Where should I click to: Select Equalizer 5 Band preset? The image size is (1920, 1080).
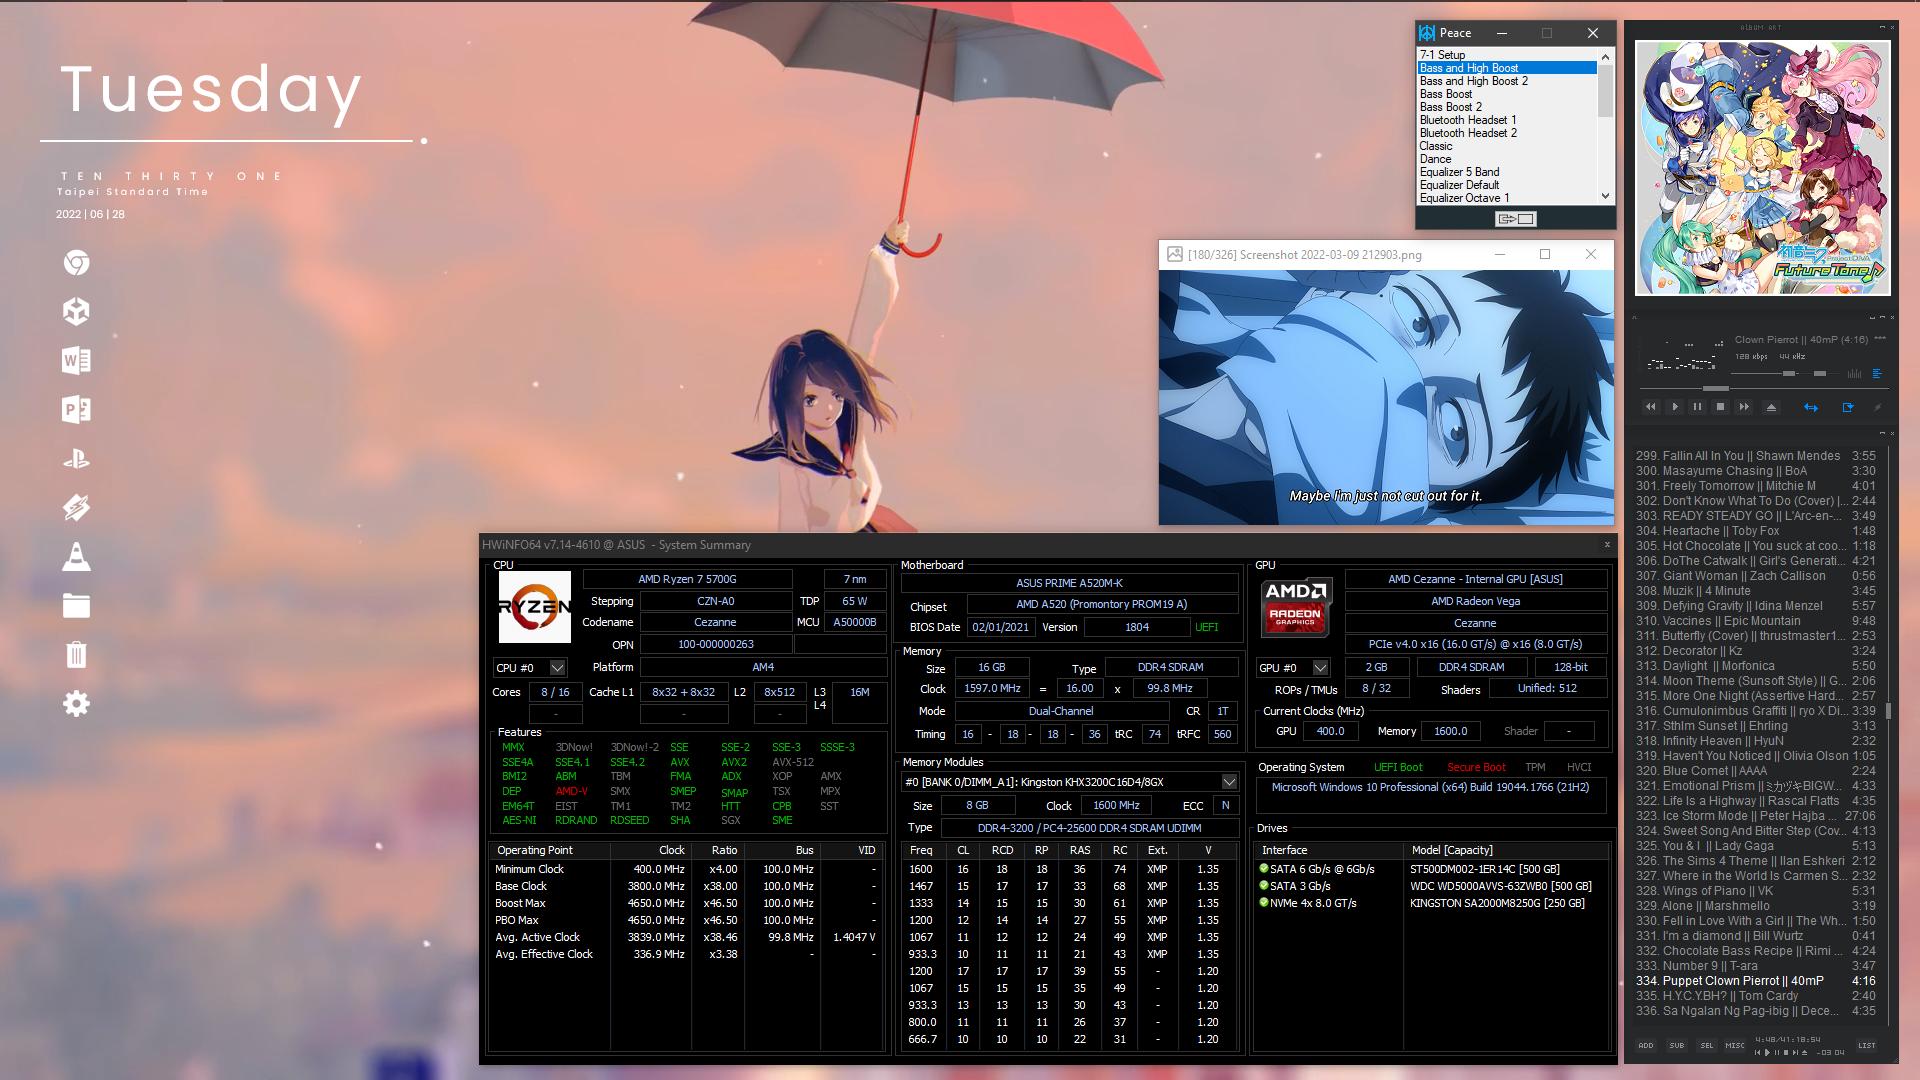pyautogui.click(x=1507, y=172)
